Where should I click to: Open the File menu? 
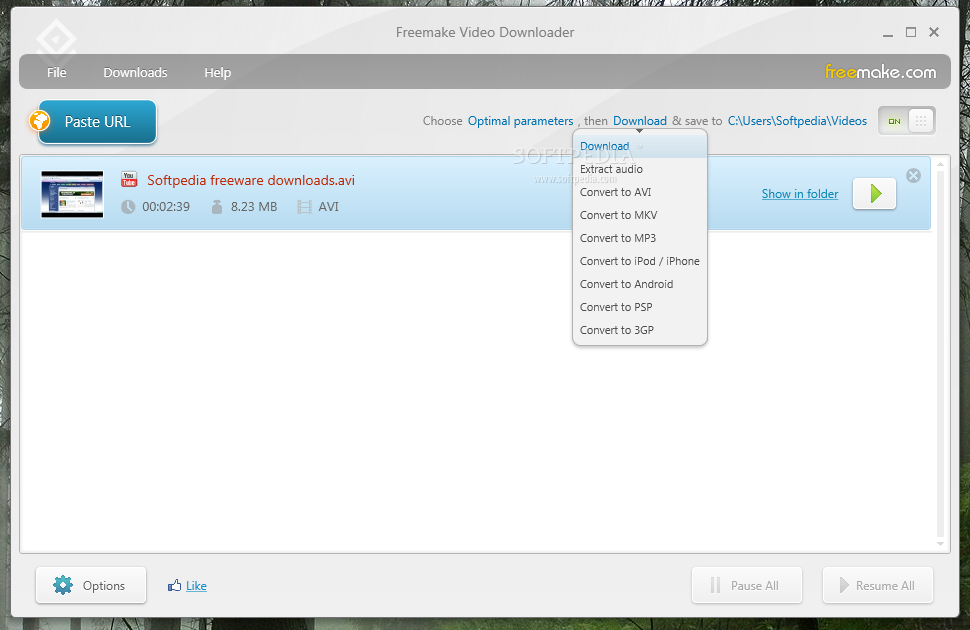pyautogui.click(x=56, y=72)
